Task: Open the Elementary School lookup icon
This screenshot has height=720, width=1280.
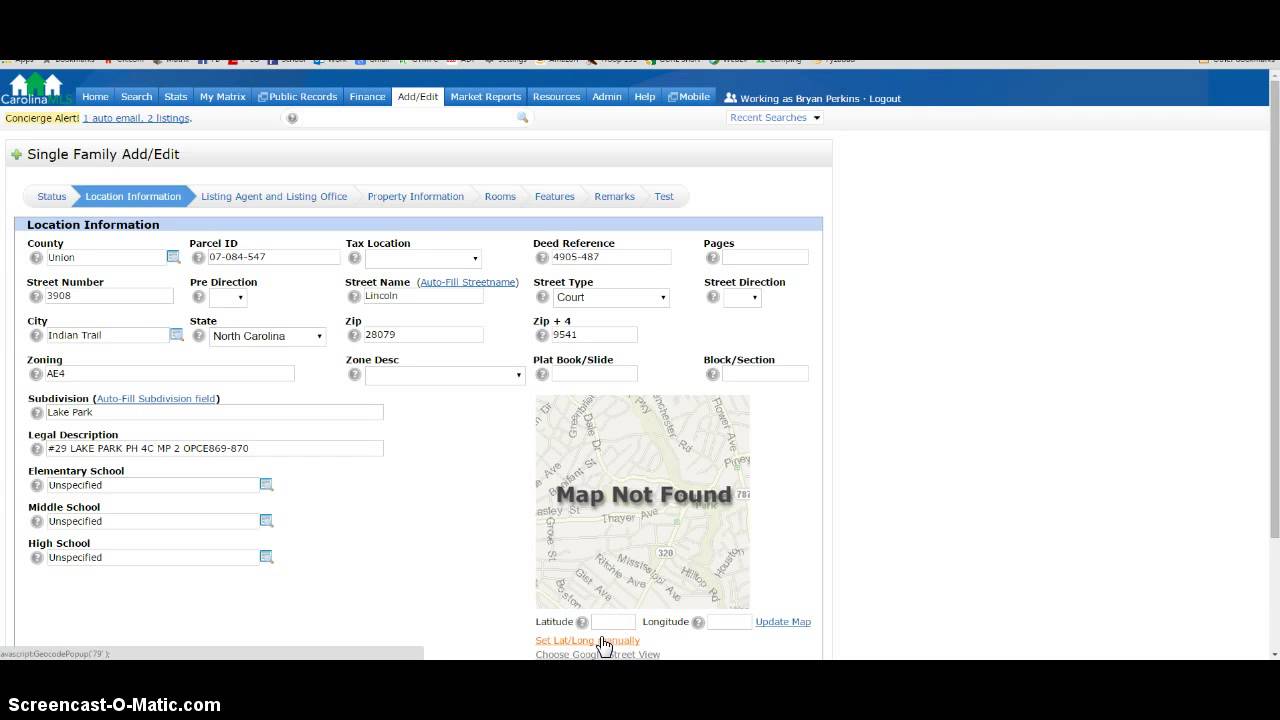Action: [266, 484]
